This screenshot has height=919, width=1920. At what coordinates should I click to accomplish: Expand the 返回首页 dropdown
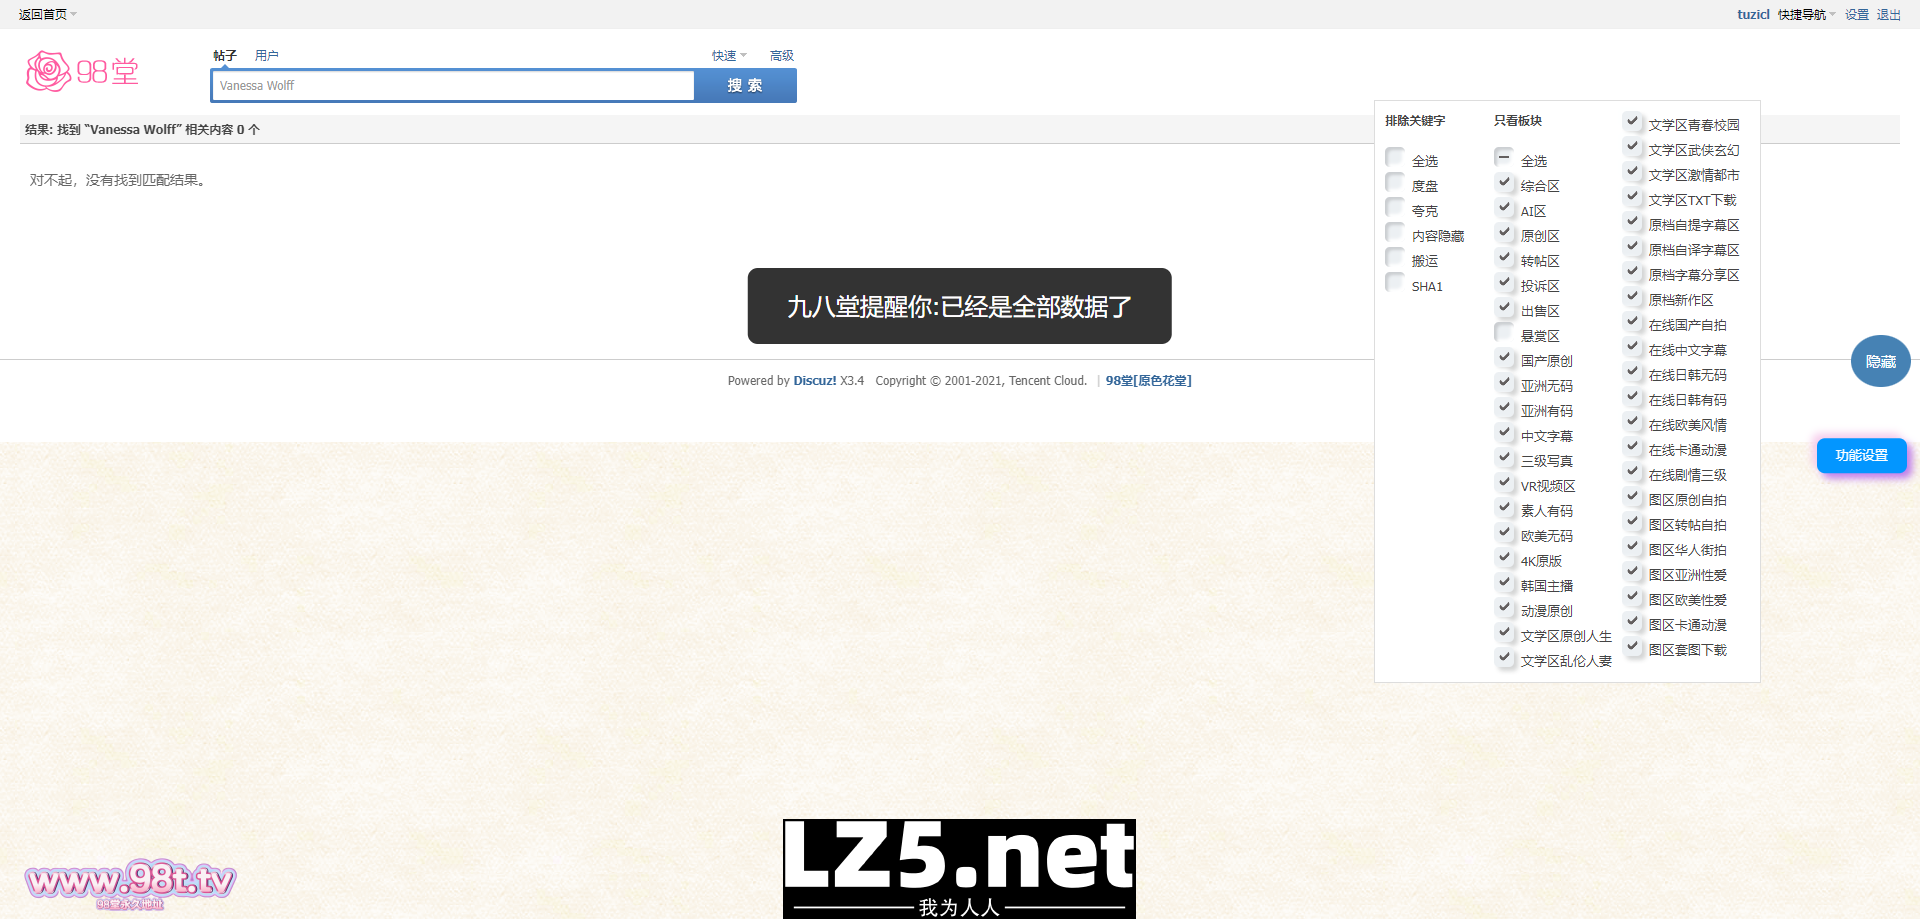click(47, 15)
